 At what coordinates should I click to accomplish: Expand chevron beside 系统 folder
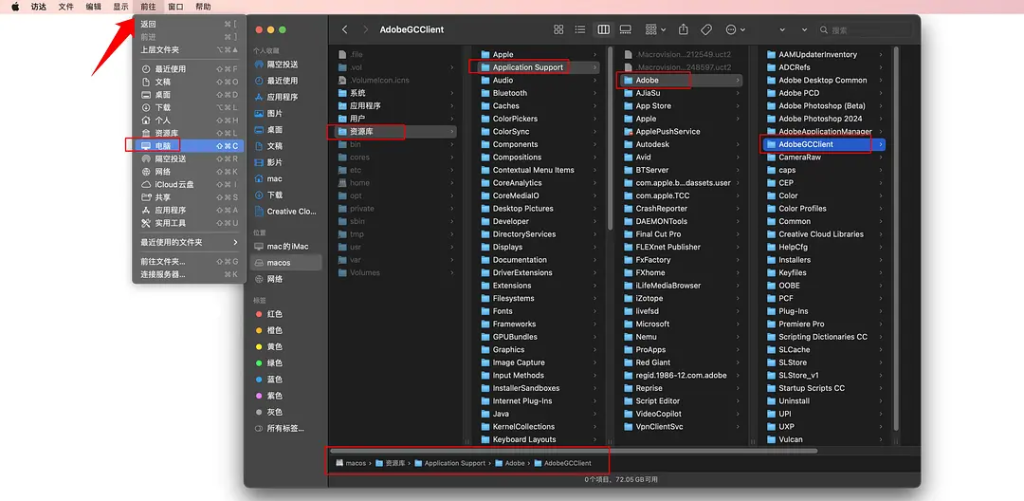click(x=452, y=93)
